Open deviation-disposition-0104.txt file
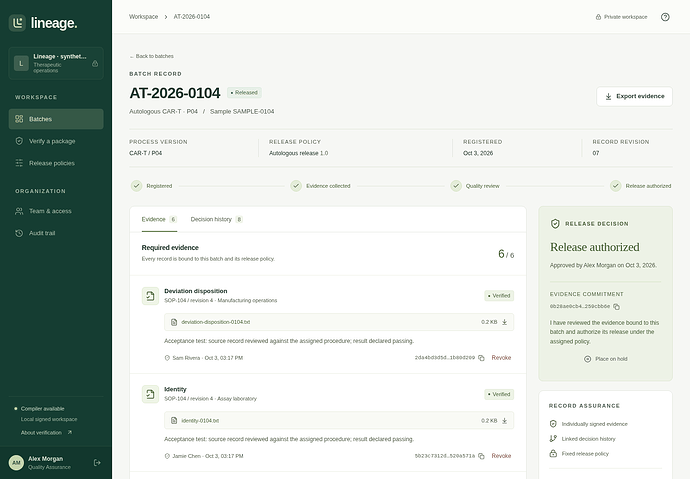Screen dimensions: 690x479 tap(216, 322)
